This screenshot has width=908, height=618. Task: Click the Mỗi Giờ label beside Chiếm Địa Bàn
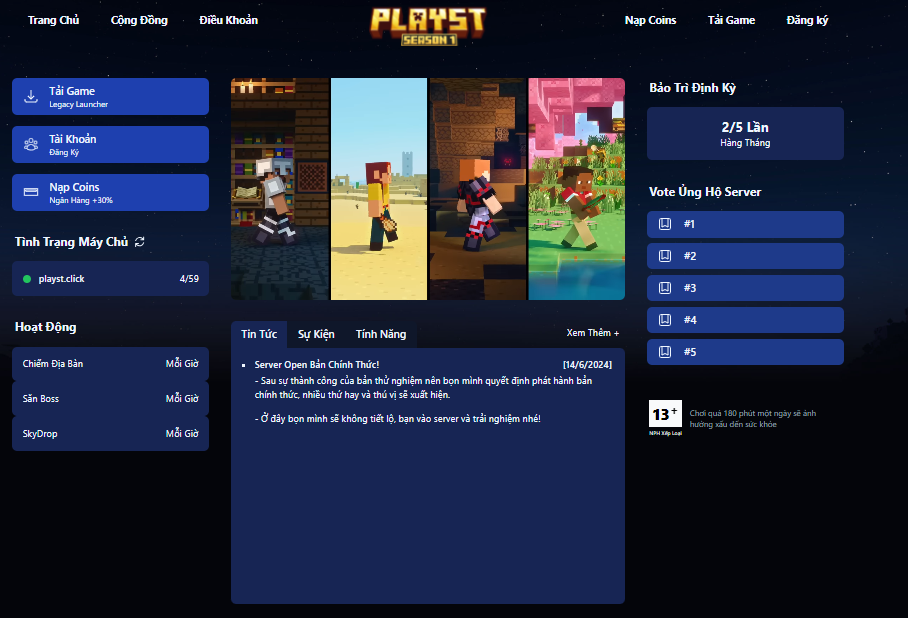182,364
